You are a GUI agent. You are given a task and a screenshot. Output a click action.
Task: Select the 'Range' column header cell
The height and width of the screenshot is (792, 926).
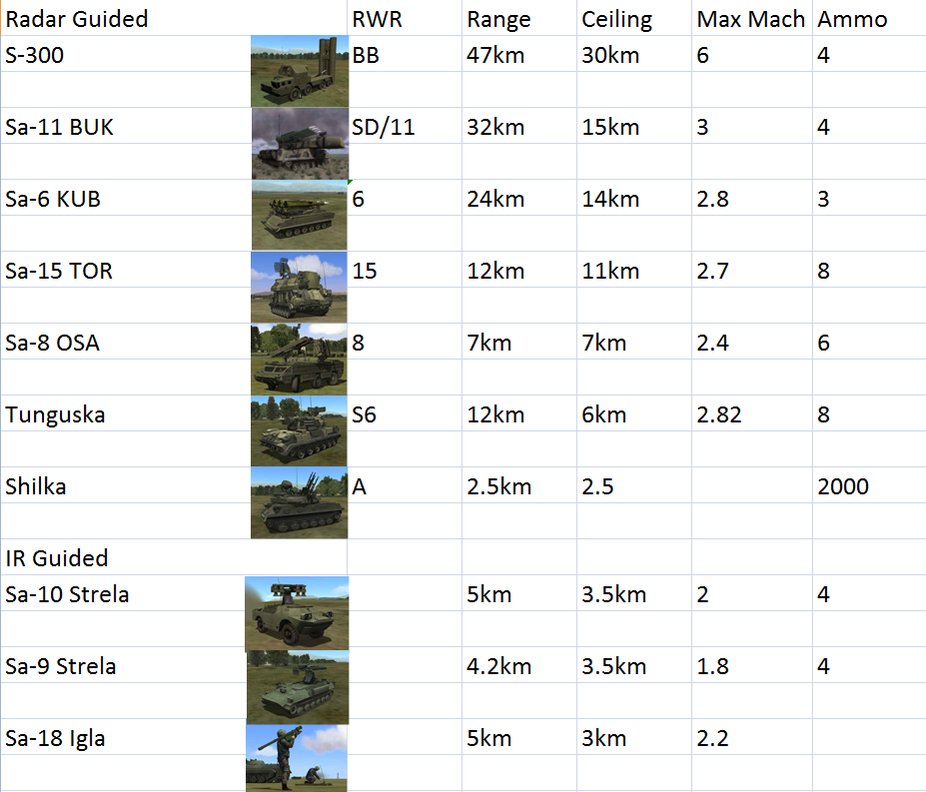519,18
